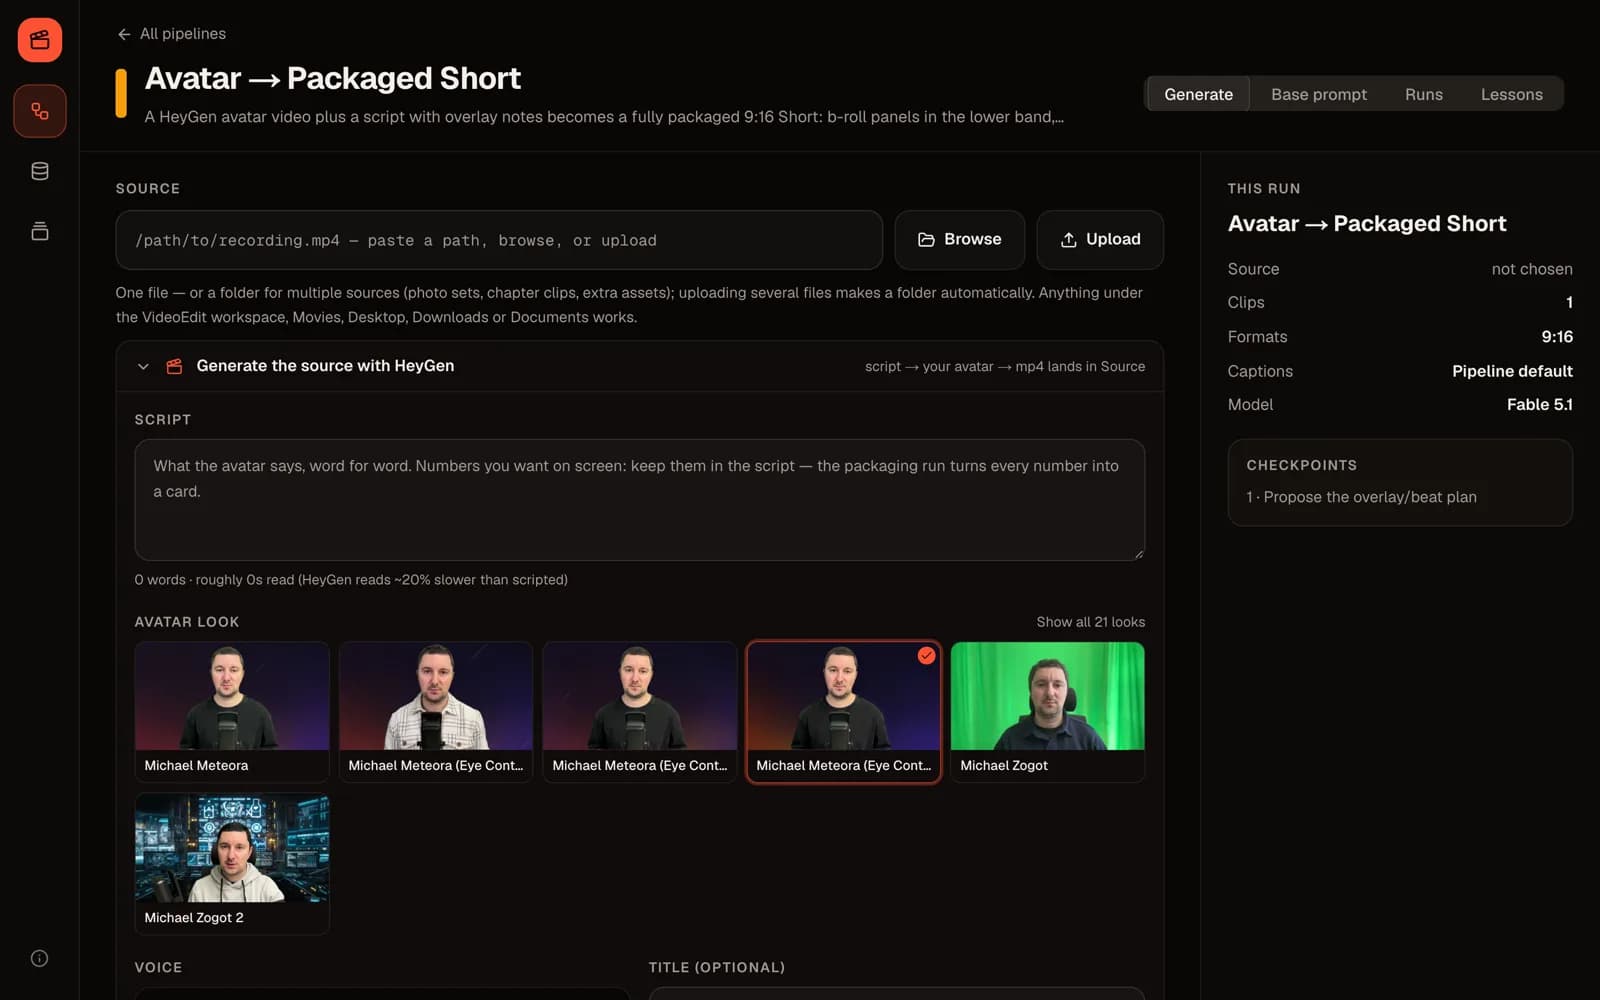Go to the Runs tab
1600x1000 pixels.
1423,94
